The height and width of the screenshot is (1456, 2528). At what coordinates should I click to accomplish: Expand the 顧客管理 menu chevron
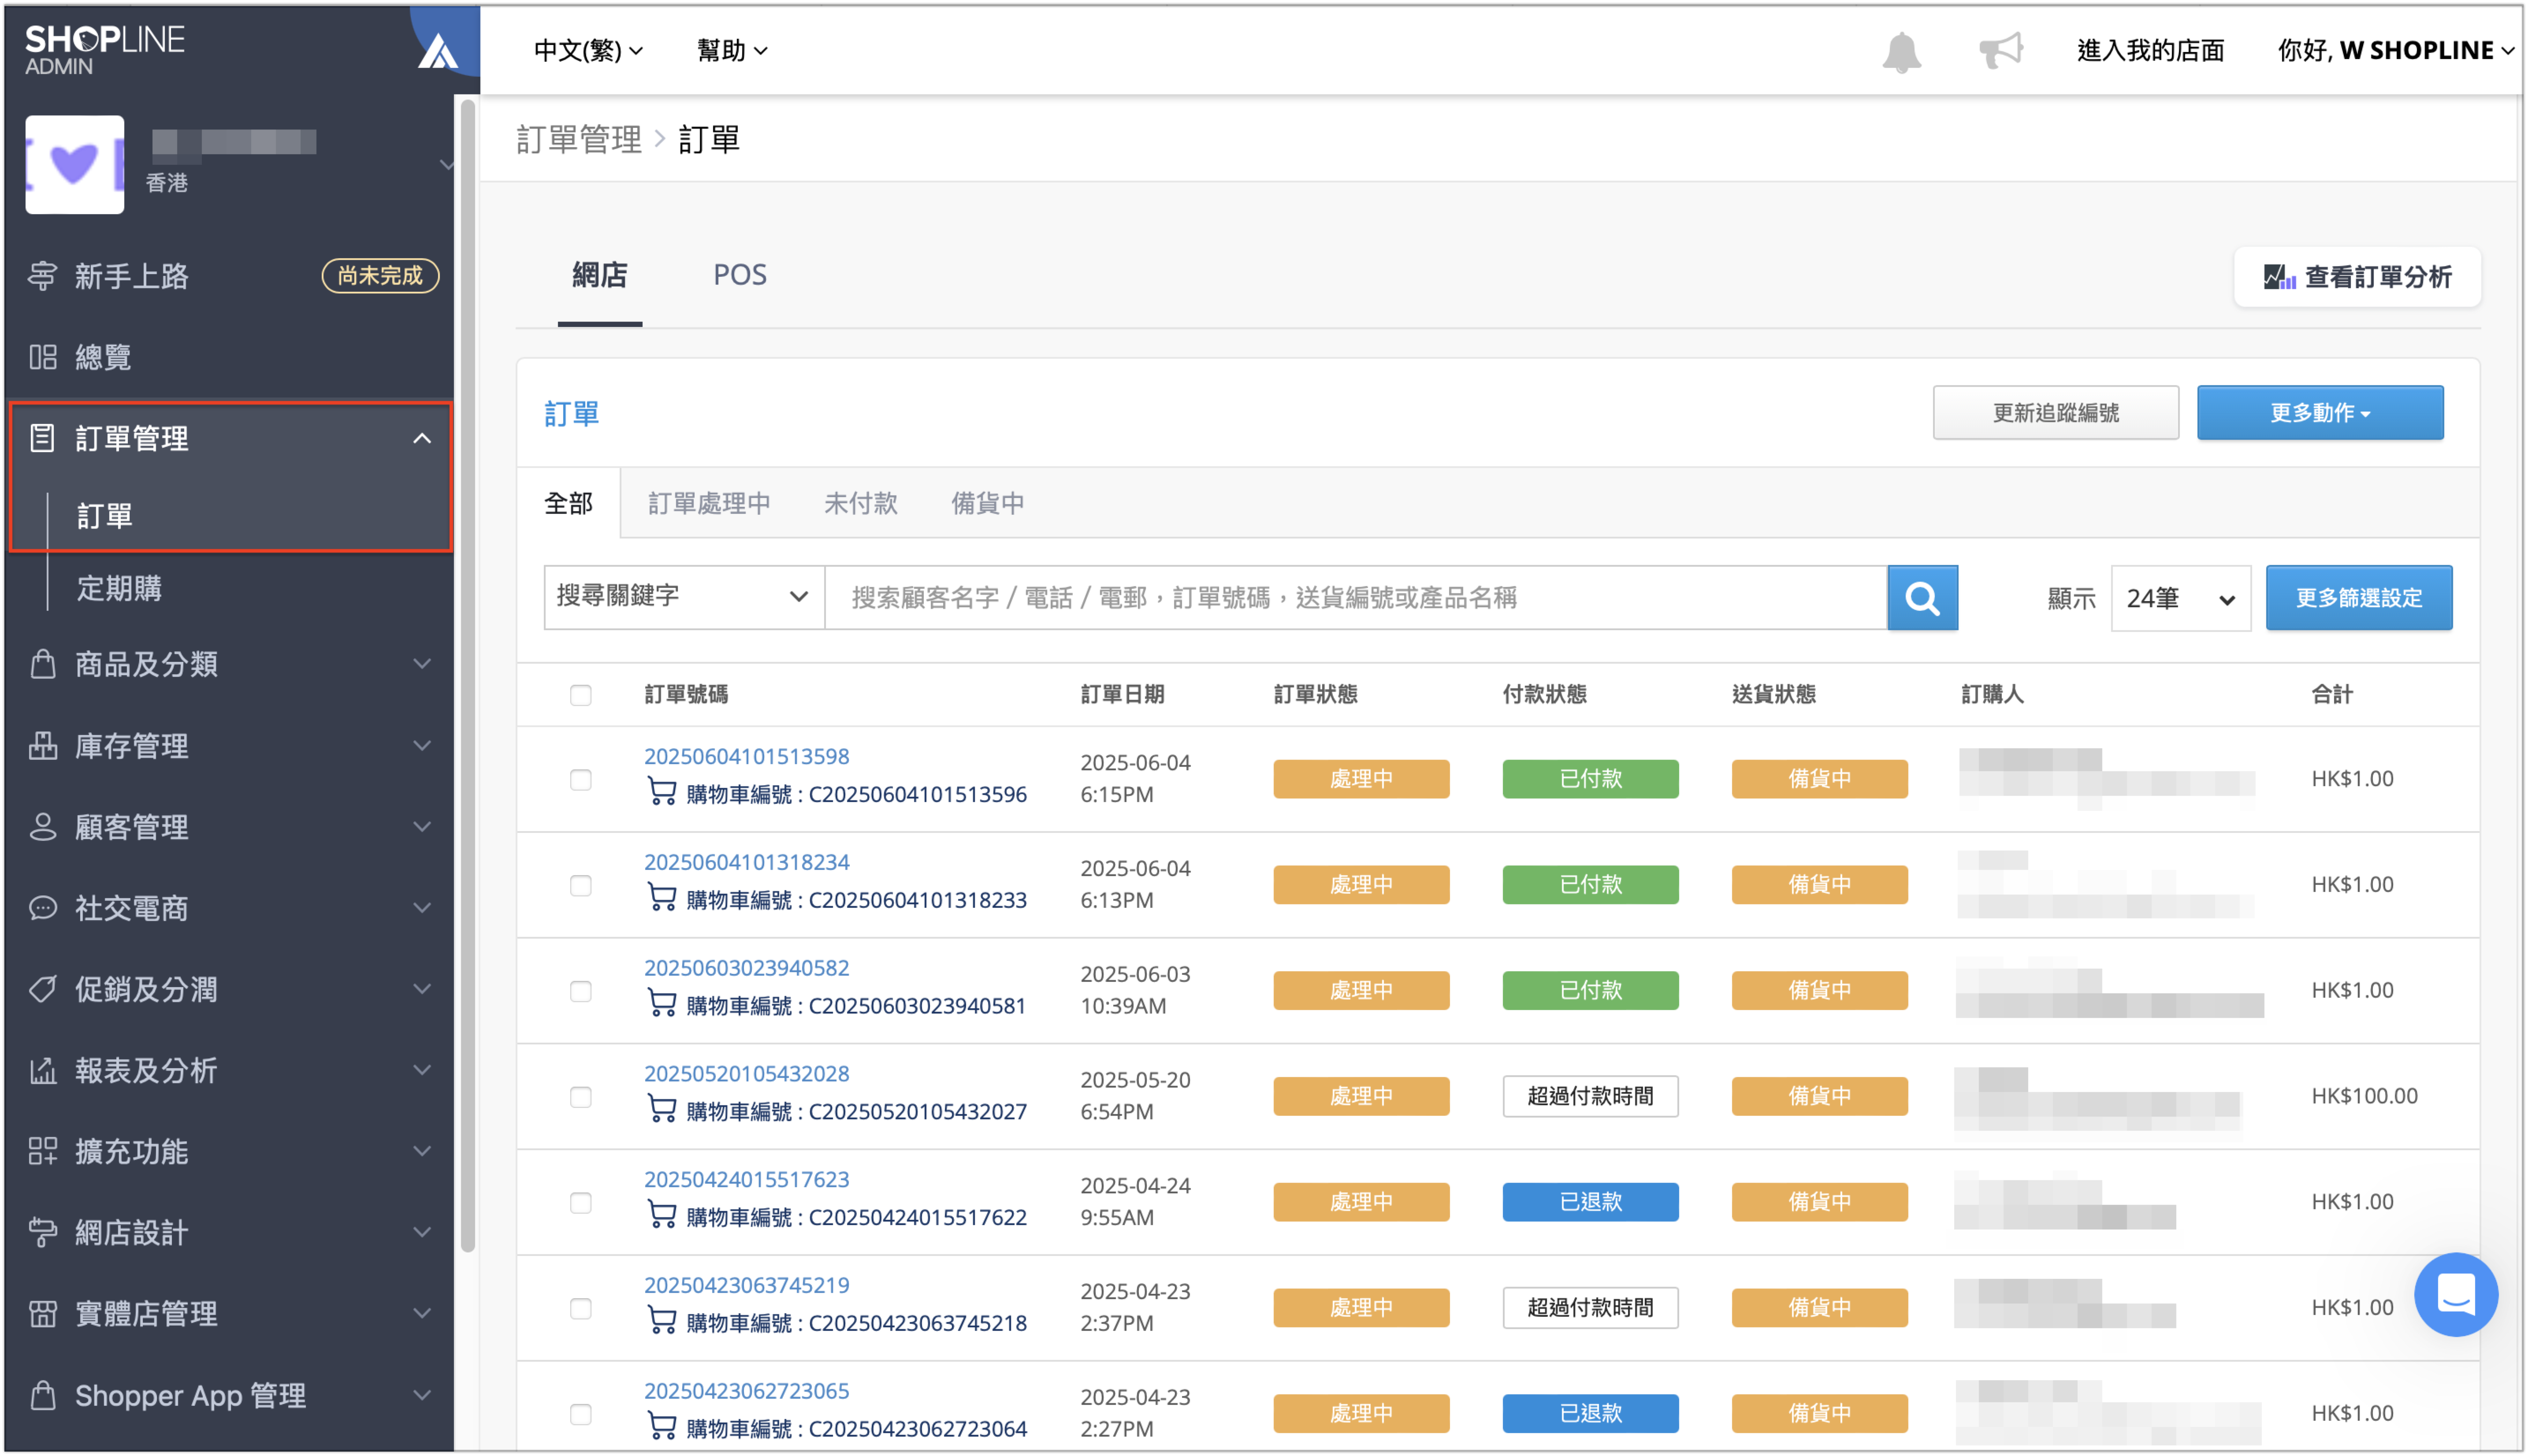point(422,827)
